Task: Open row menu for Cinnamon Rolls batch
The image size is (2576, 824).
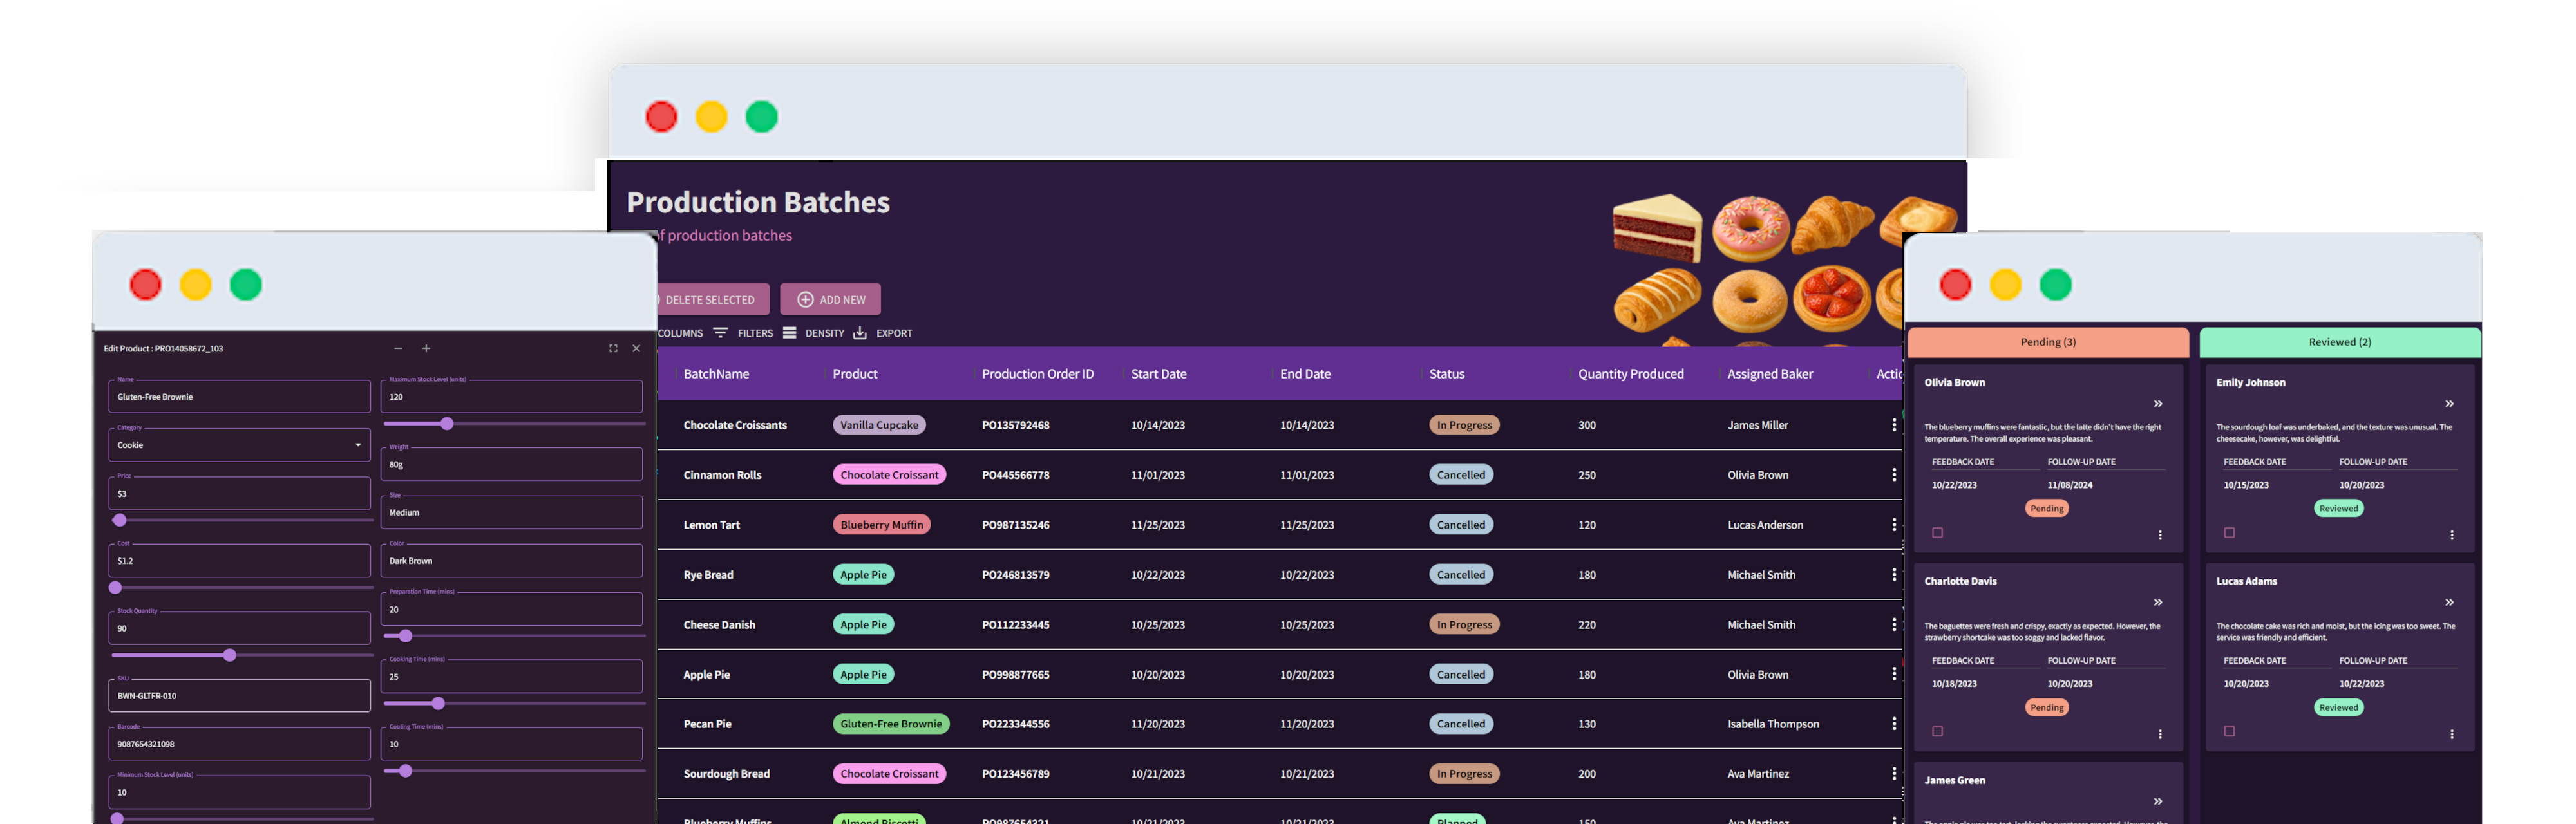Action: point(1894,475)
